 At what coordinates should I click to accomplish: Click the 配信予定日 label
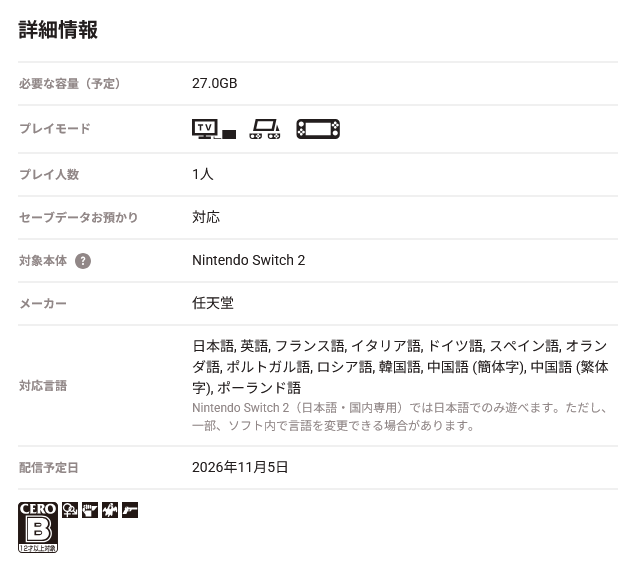[49, 468]
